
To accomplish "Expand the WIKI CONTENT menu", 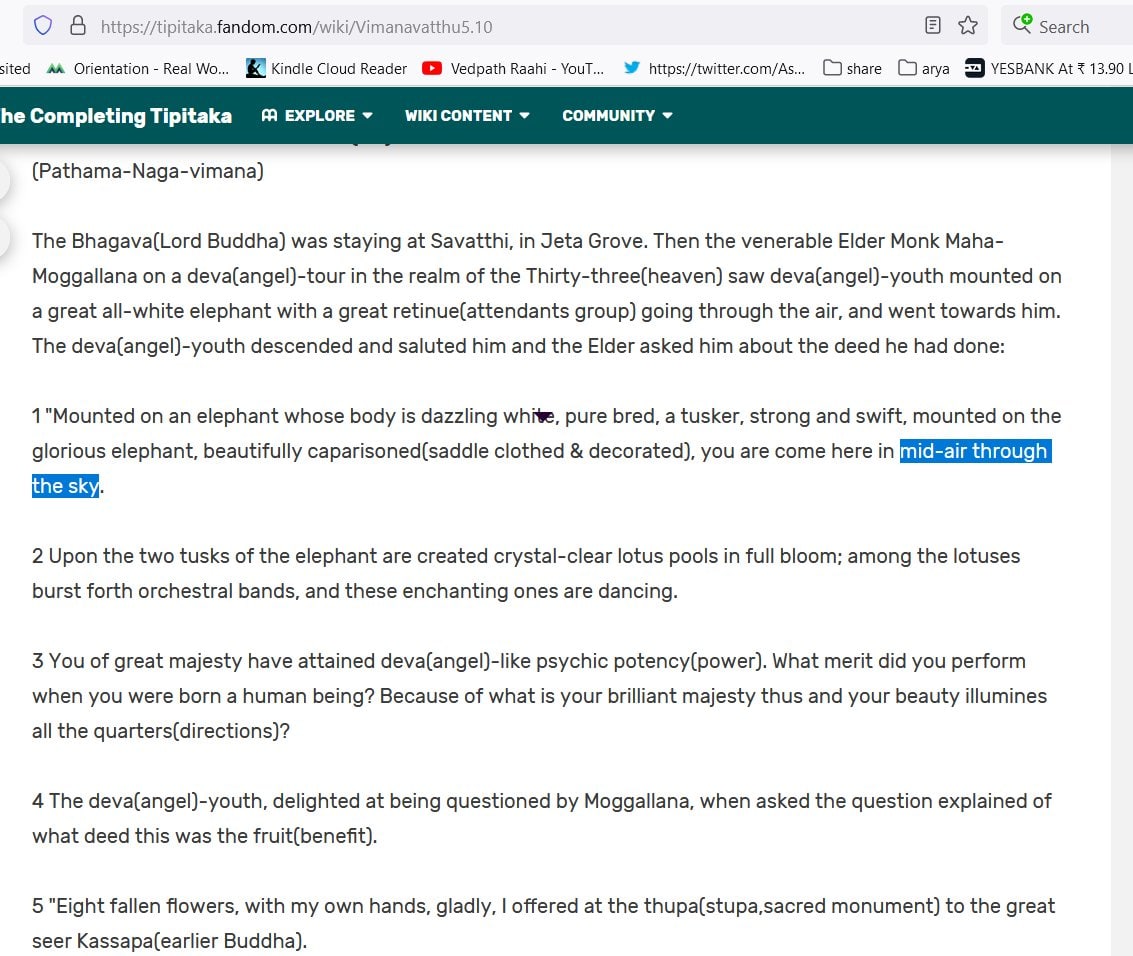I will pos(467,116).
